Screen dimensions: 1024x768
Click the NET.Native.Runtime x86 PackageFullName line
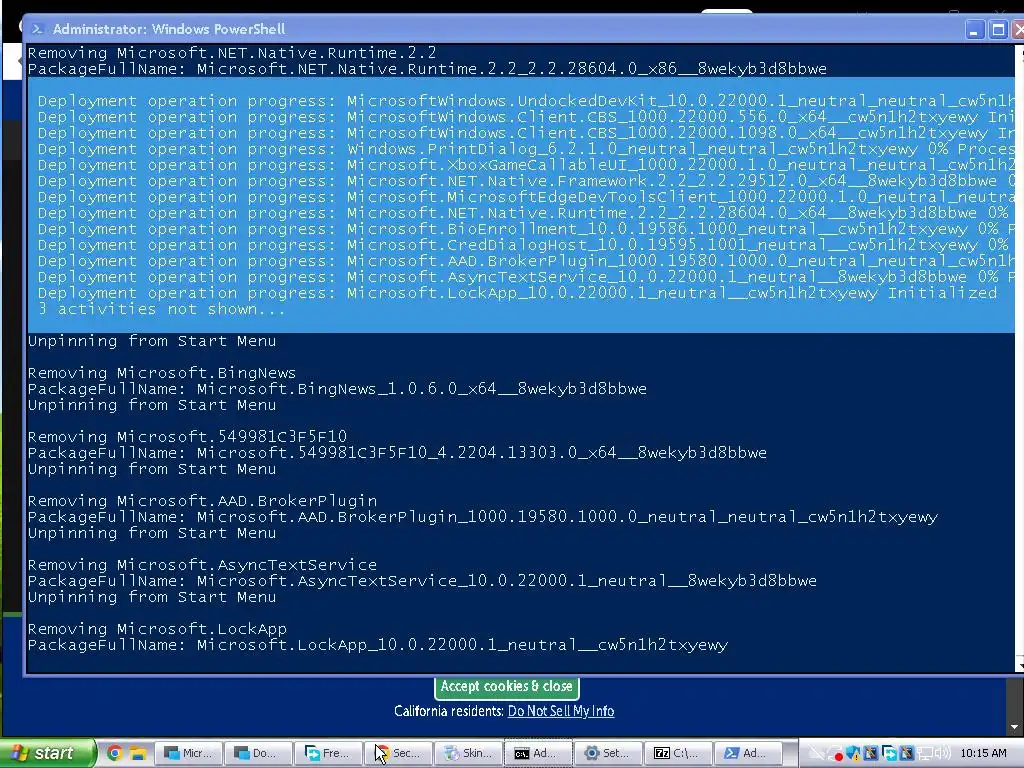click(427, 69)
